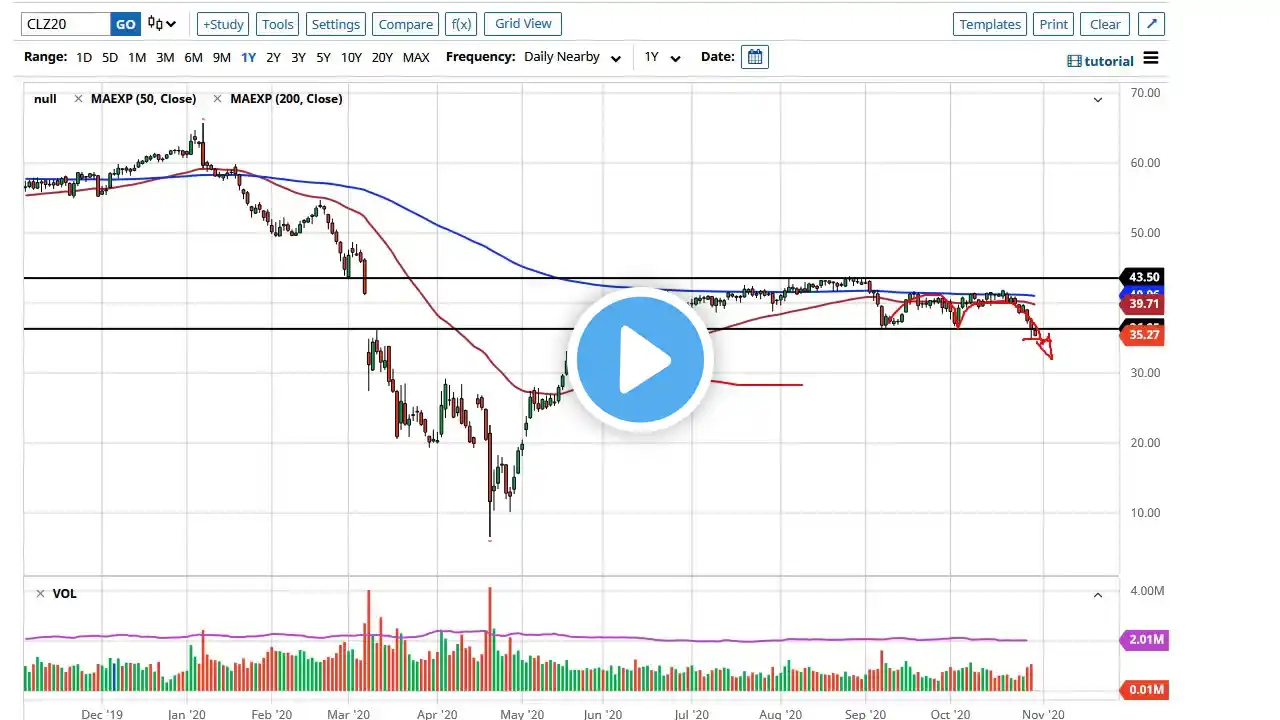
Task: Open the candlestick chart type selector
Action: point(161,24)
